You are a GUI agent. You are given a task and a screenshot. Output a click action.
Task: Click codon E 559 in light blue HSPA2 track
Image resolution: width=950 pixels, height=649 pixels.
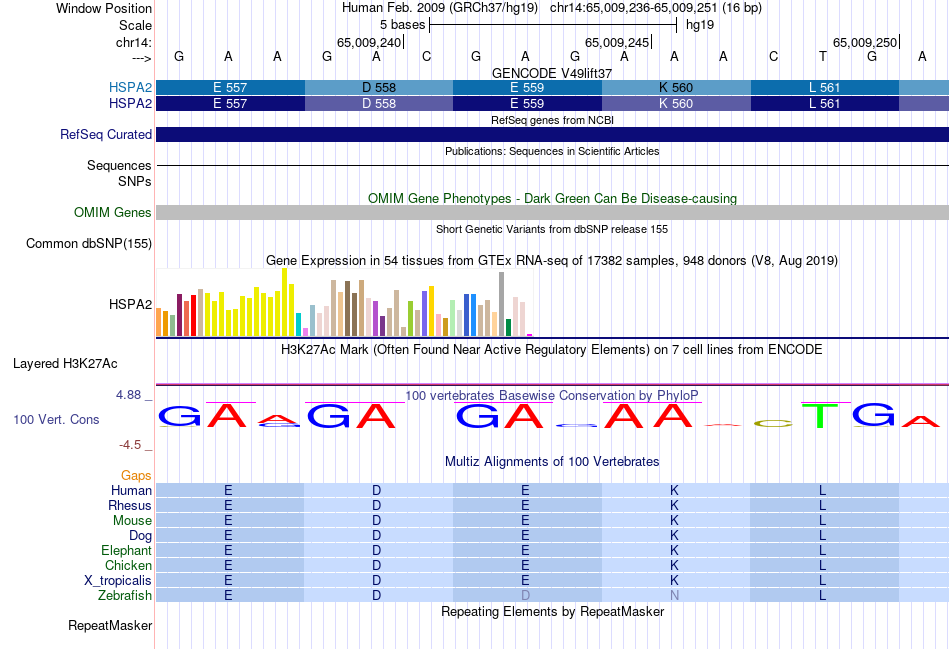coord(527,87)
